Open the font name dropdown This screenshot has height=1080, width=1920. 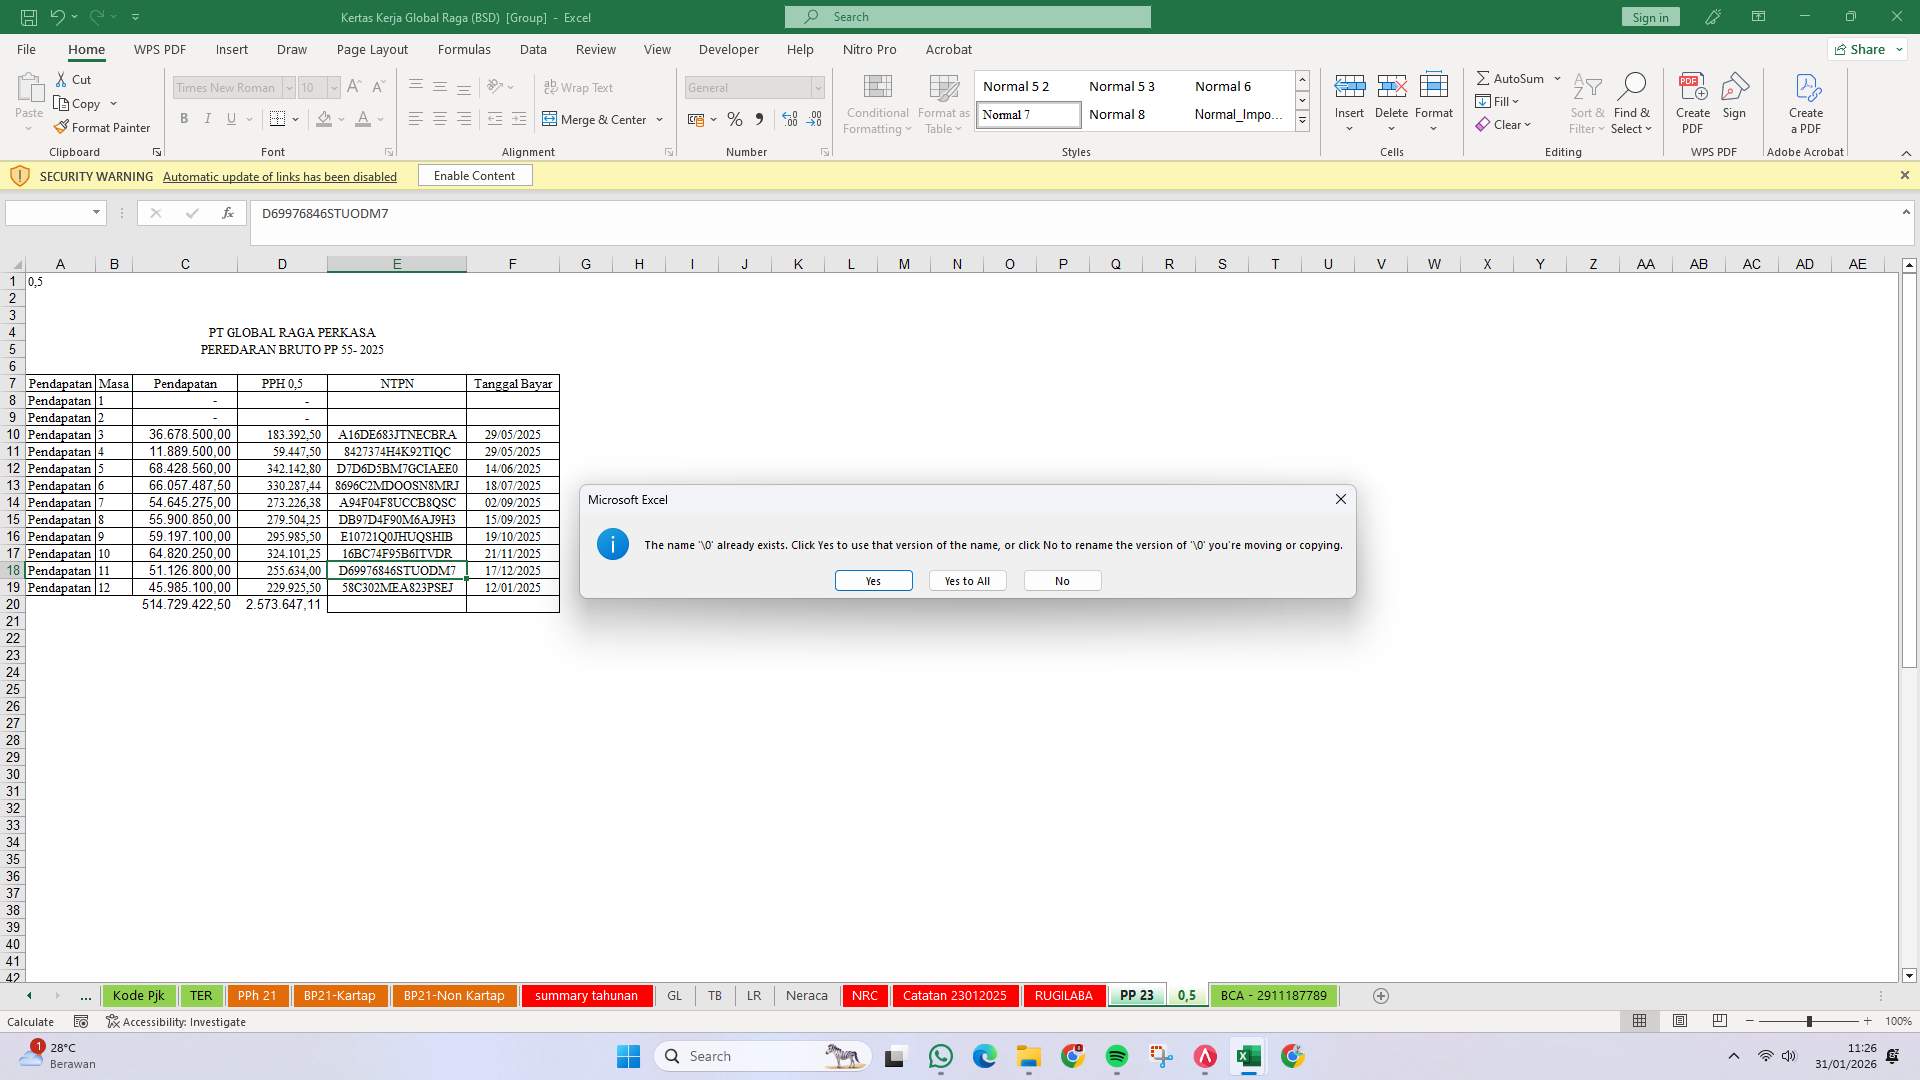(288, 87)
